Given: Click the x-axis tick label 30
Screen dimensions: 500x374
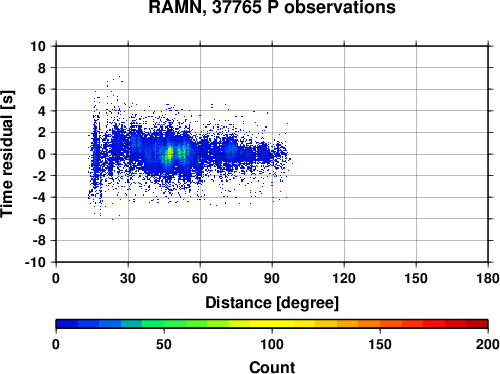Looking at the screenshot, I should 128,278.
